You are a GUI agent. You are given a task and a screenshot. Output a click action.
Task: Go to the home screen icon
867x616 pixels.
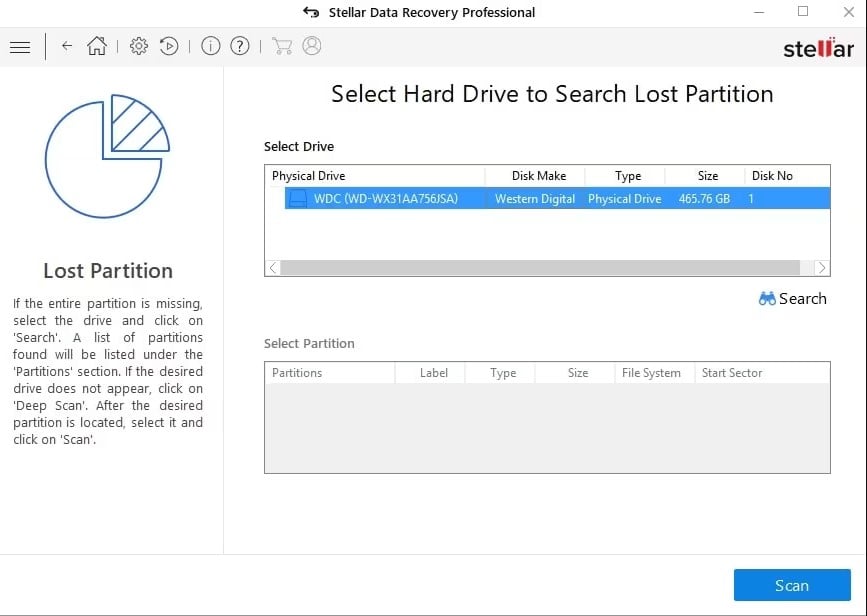(97, 46)
